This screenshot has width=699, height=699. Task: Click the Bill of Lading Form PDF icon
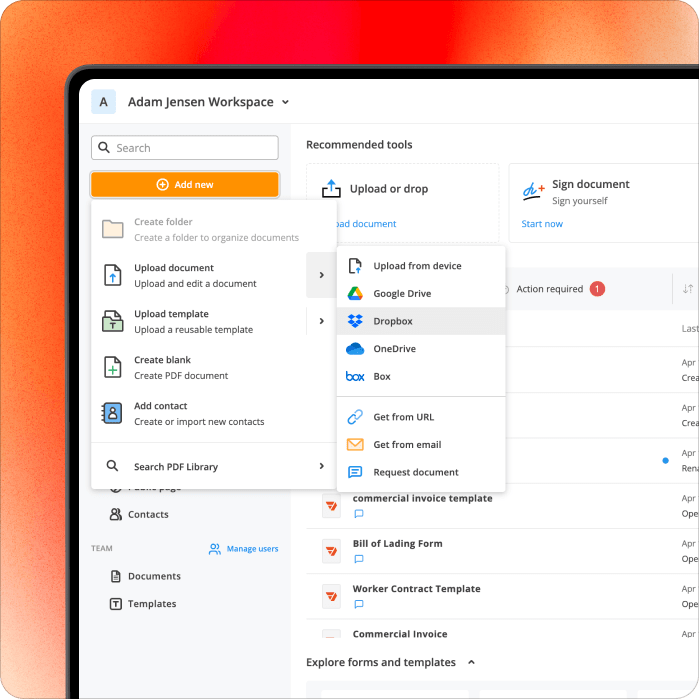click(x=331, y=551)
